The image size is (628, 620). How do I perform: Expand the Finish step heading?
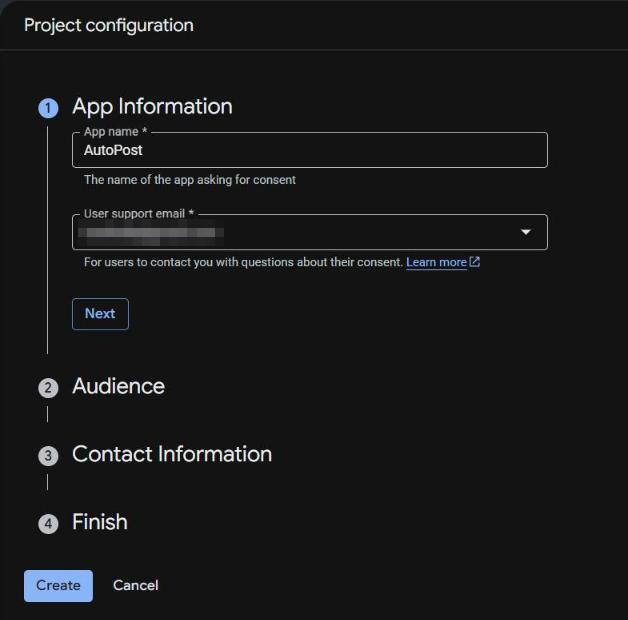click(x=100, y=522)
